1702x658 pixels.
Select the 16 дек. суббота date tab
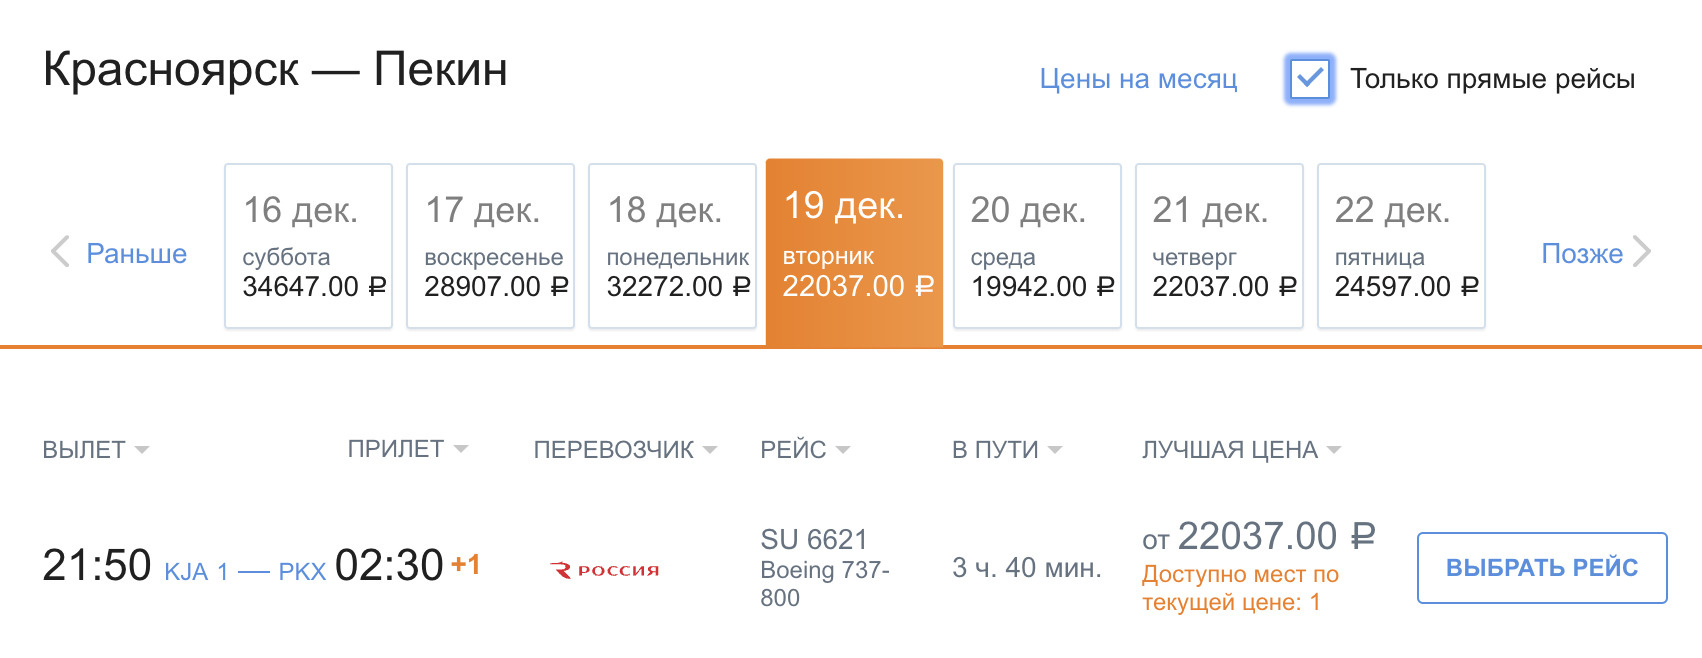[x=308, y=246]
